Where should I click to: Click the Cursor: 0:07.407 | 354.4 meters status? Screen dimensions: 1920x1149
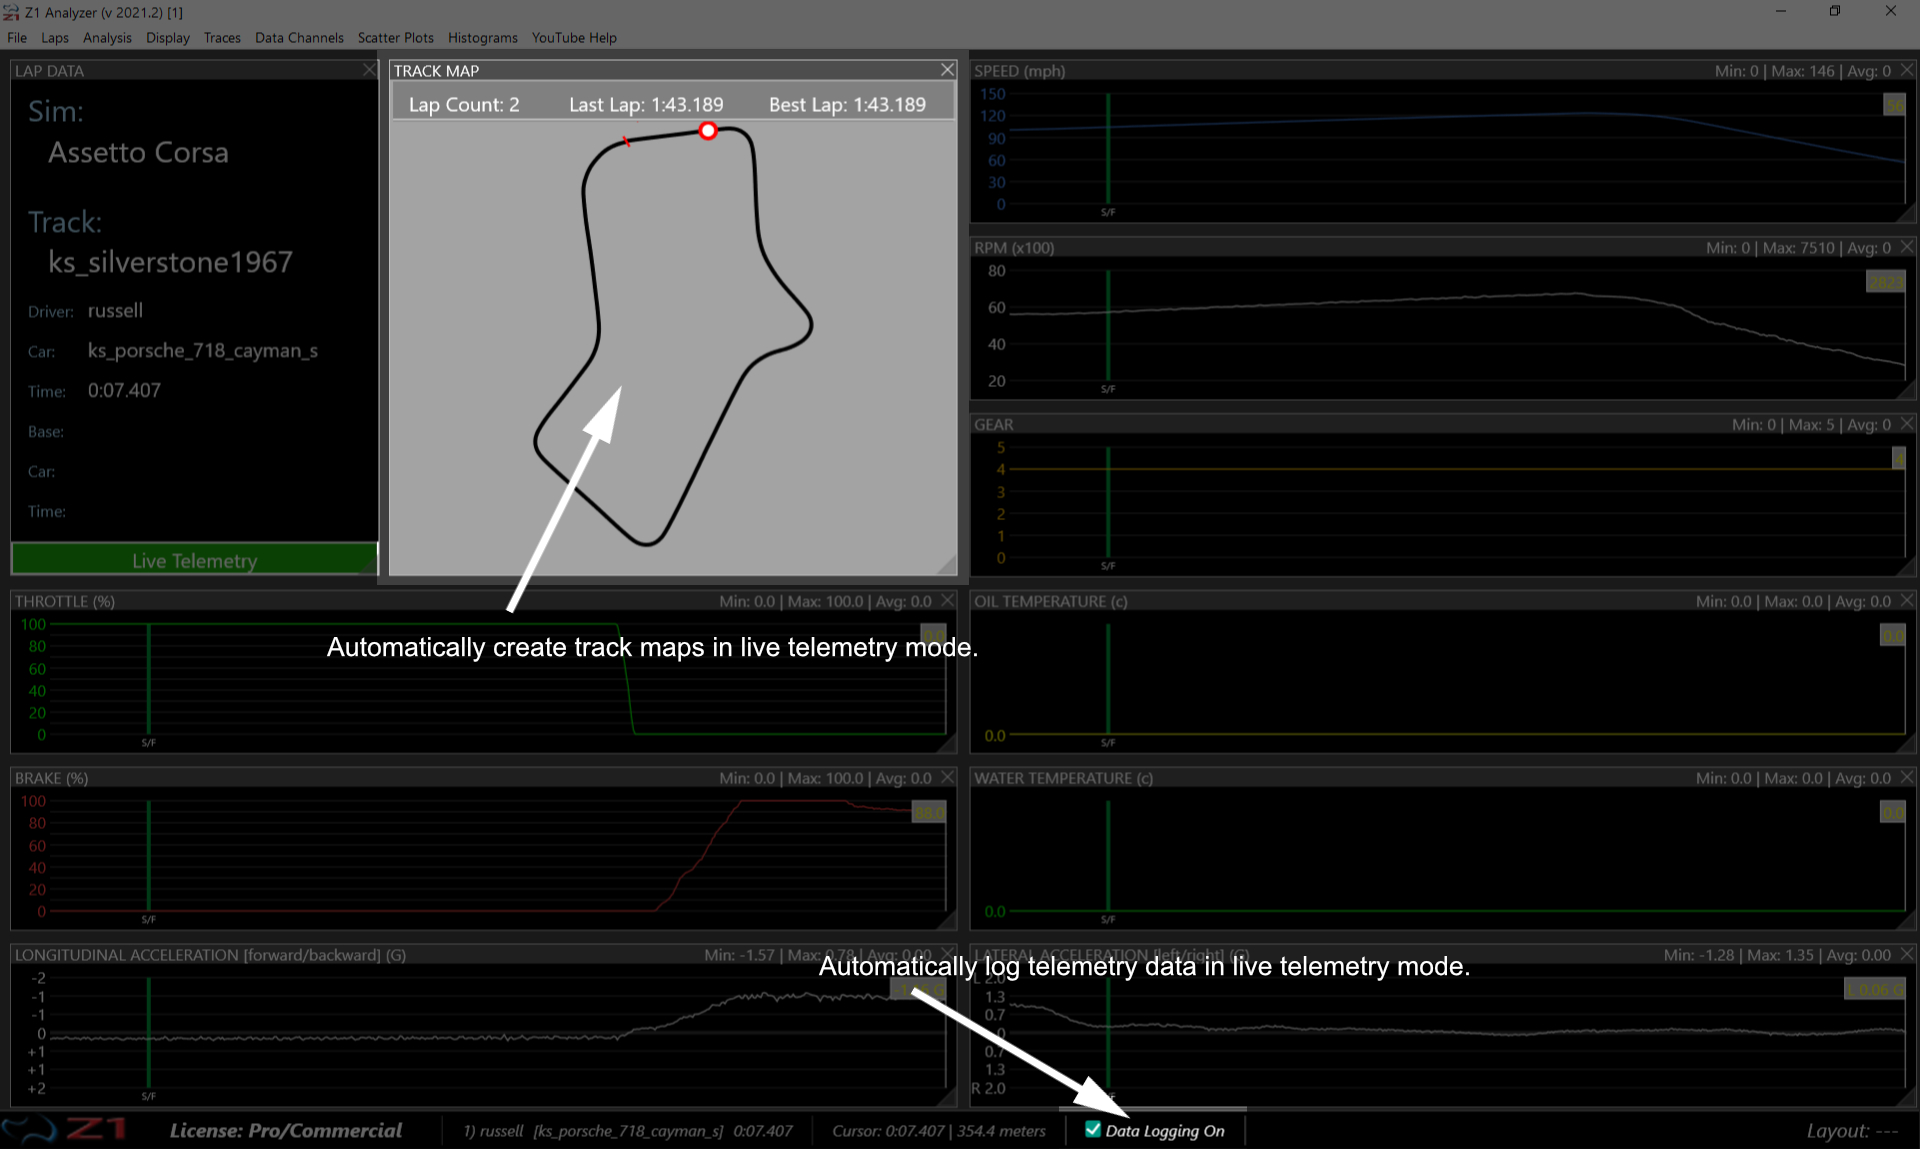tap(939, 1131)
